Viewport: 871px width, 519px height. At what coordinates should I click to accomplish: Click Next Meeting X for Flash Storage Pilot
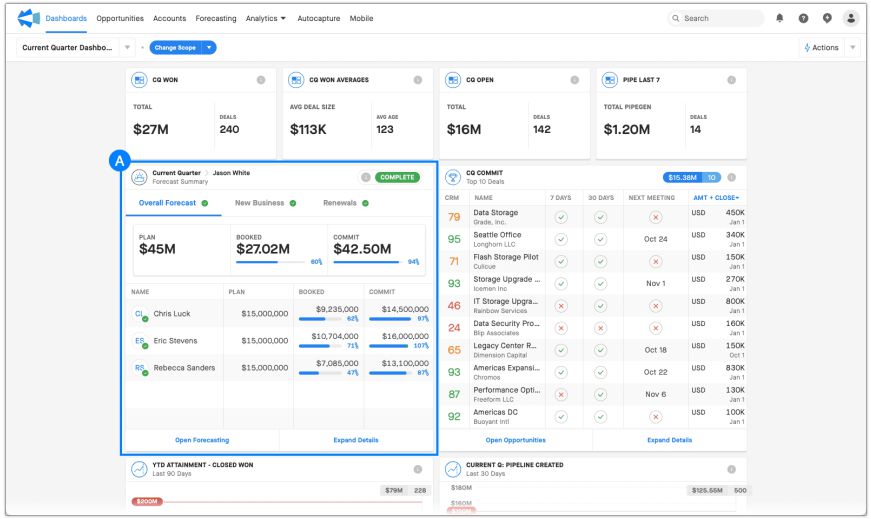(655, 262)
